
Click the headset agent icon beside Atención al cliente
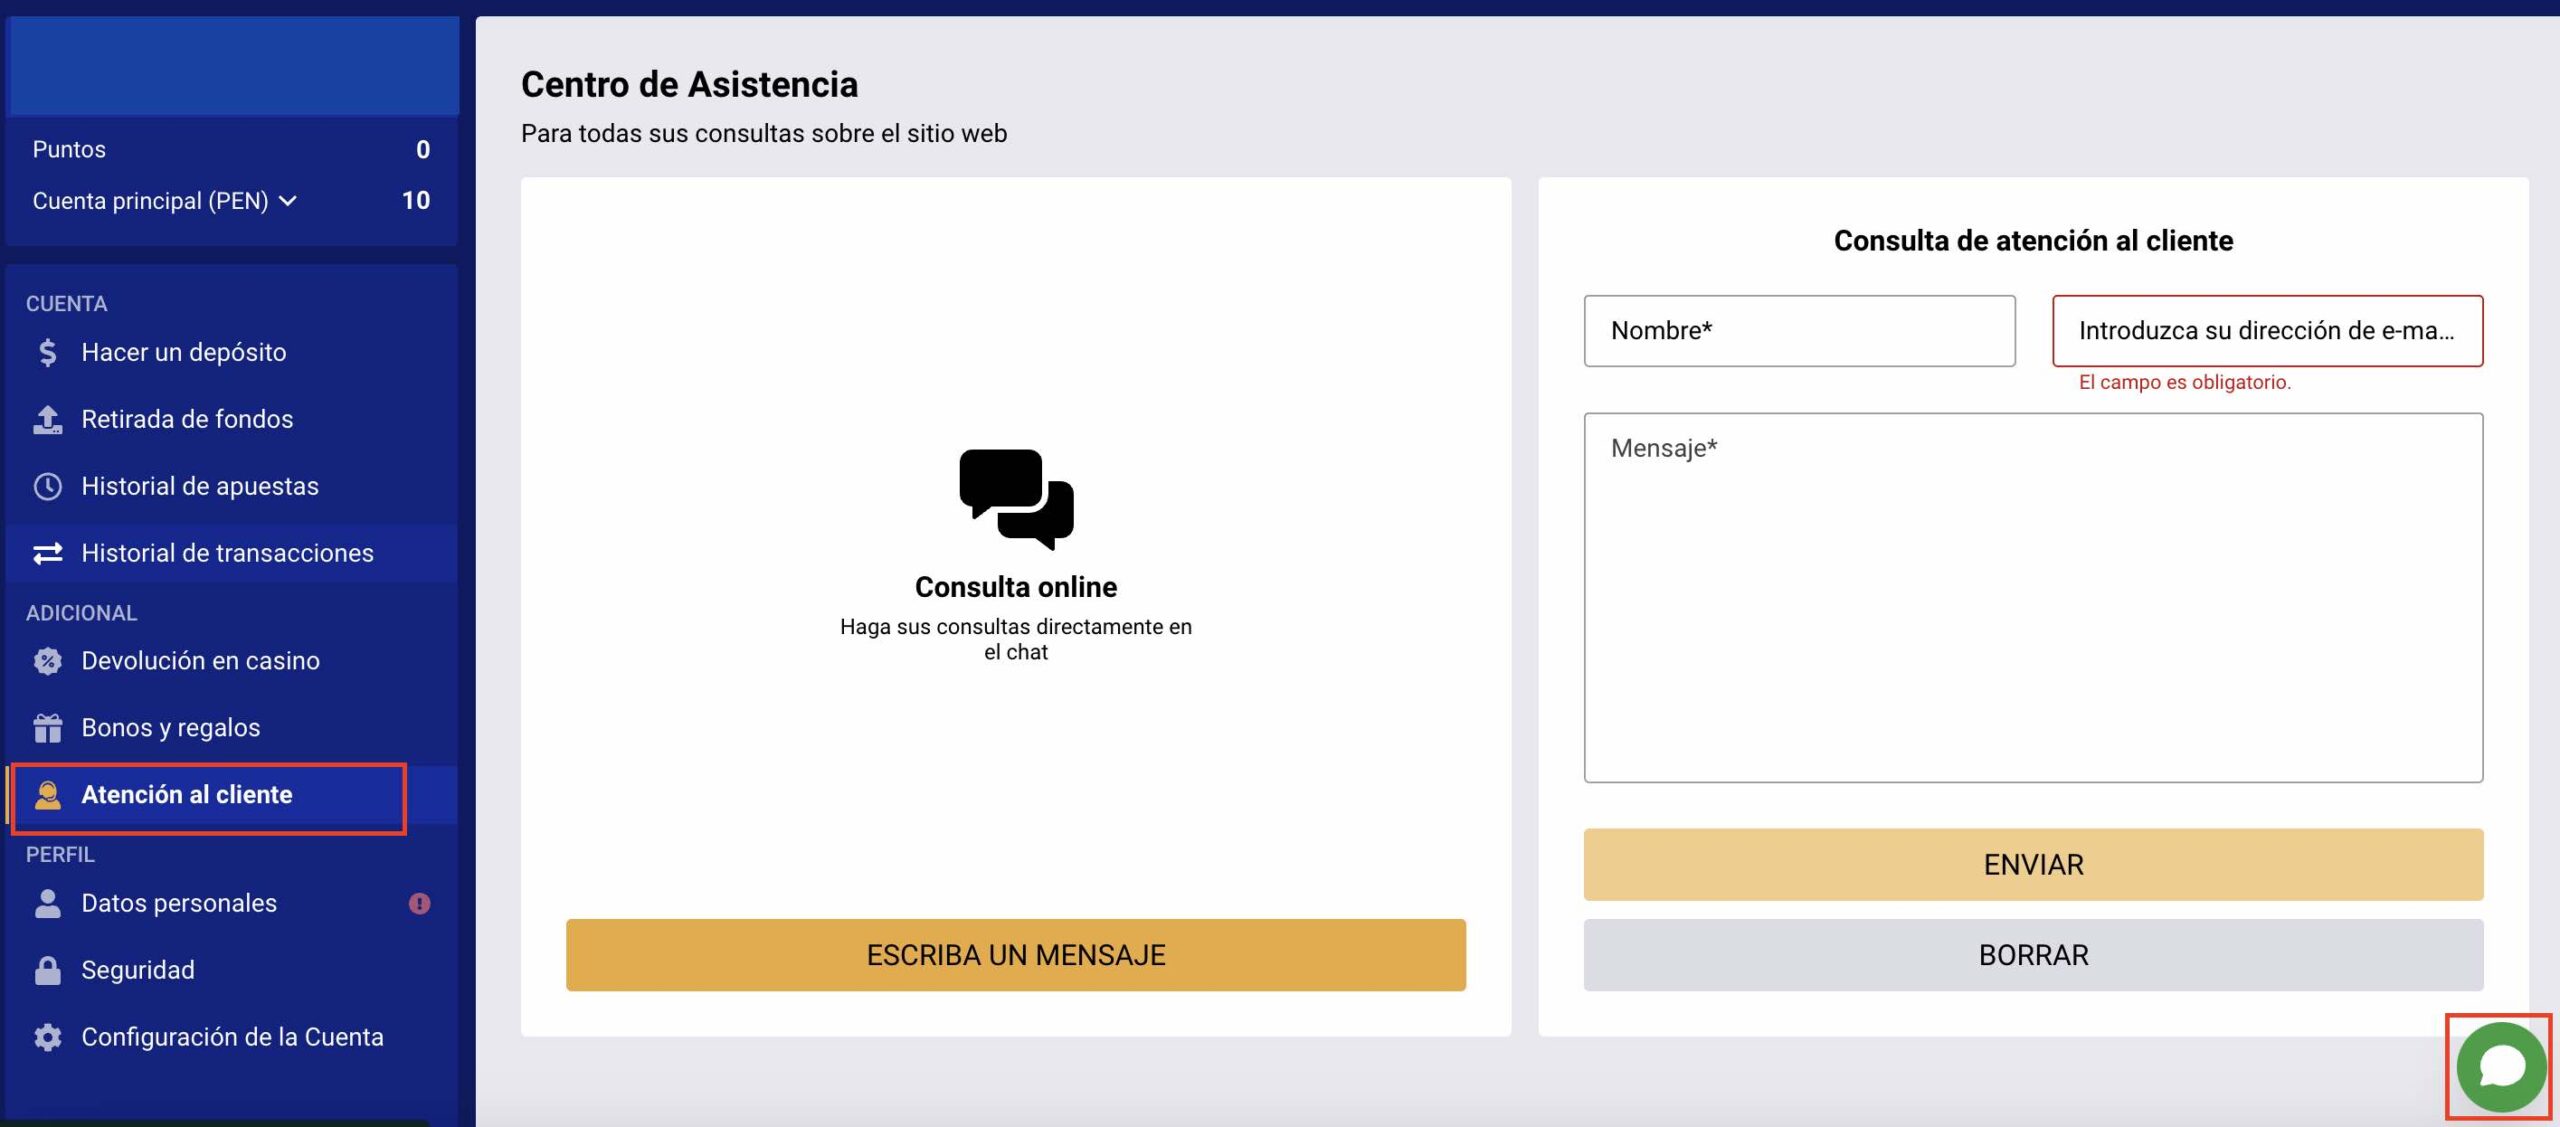click(47, 795)
